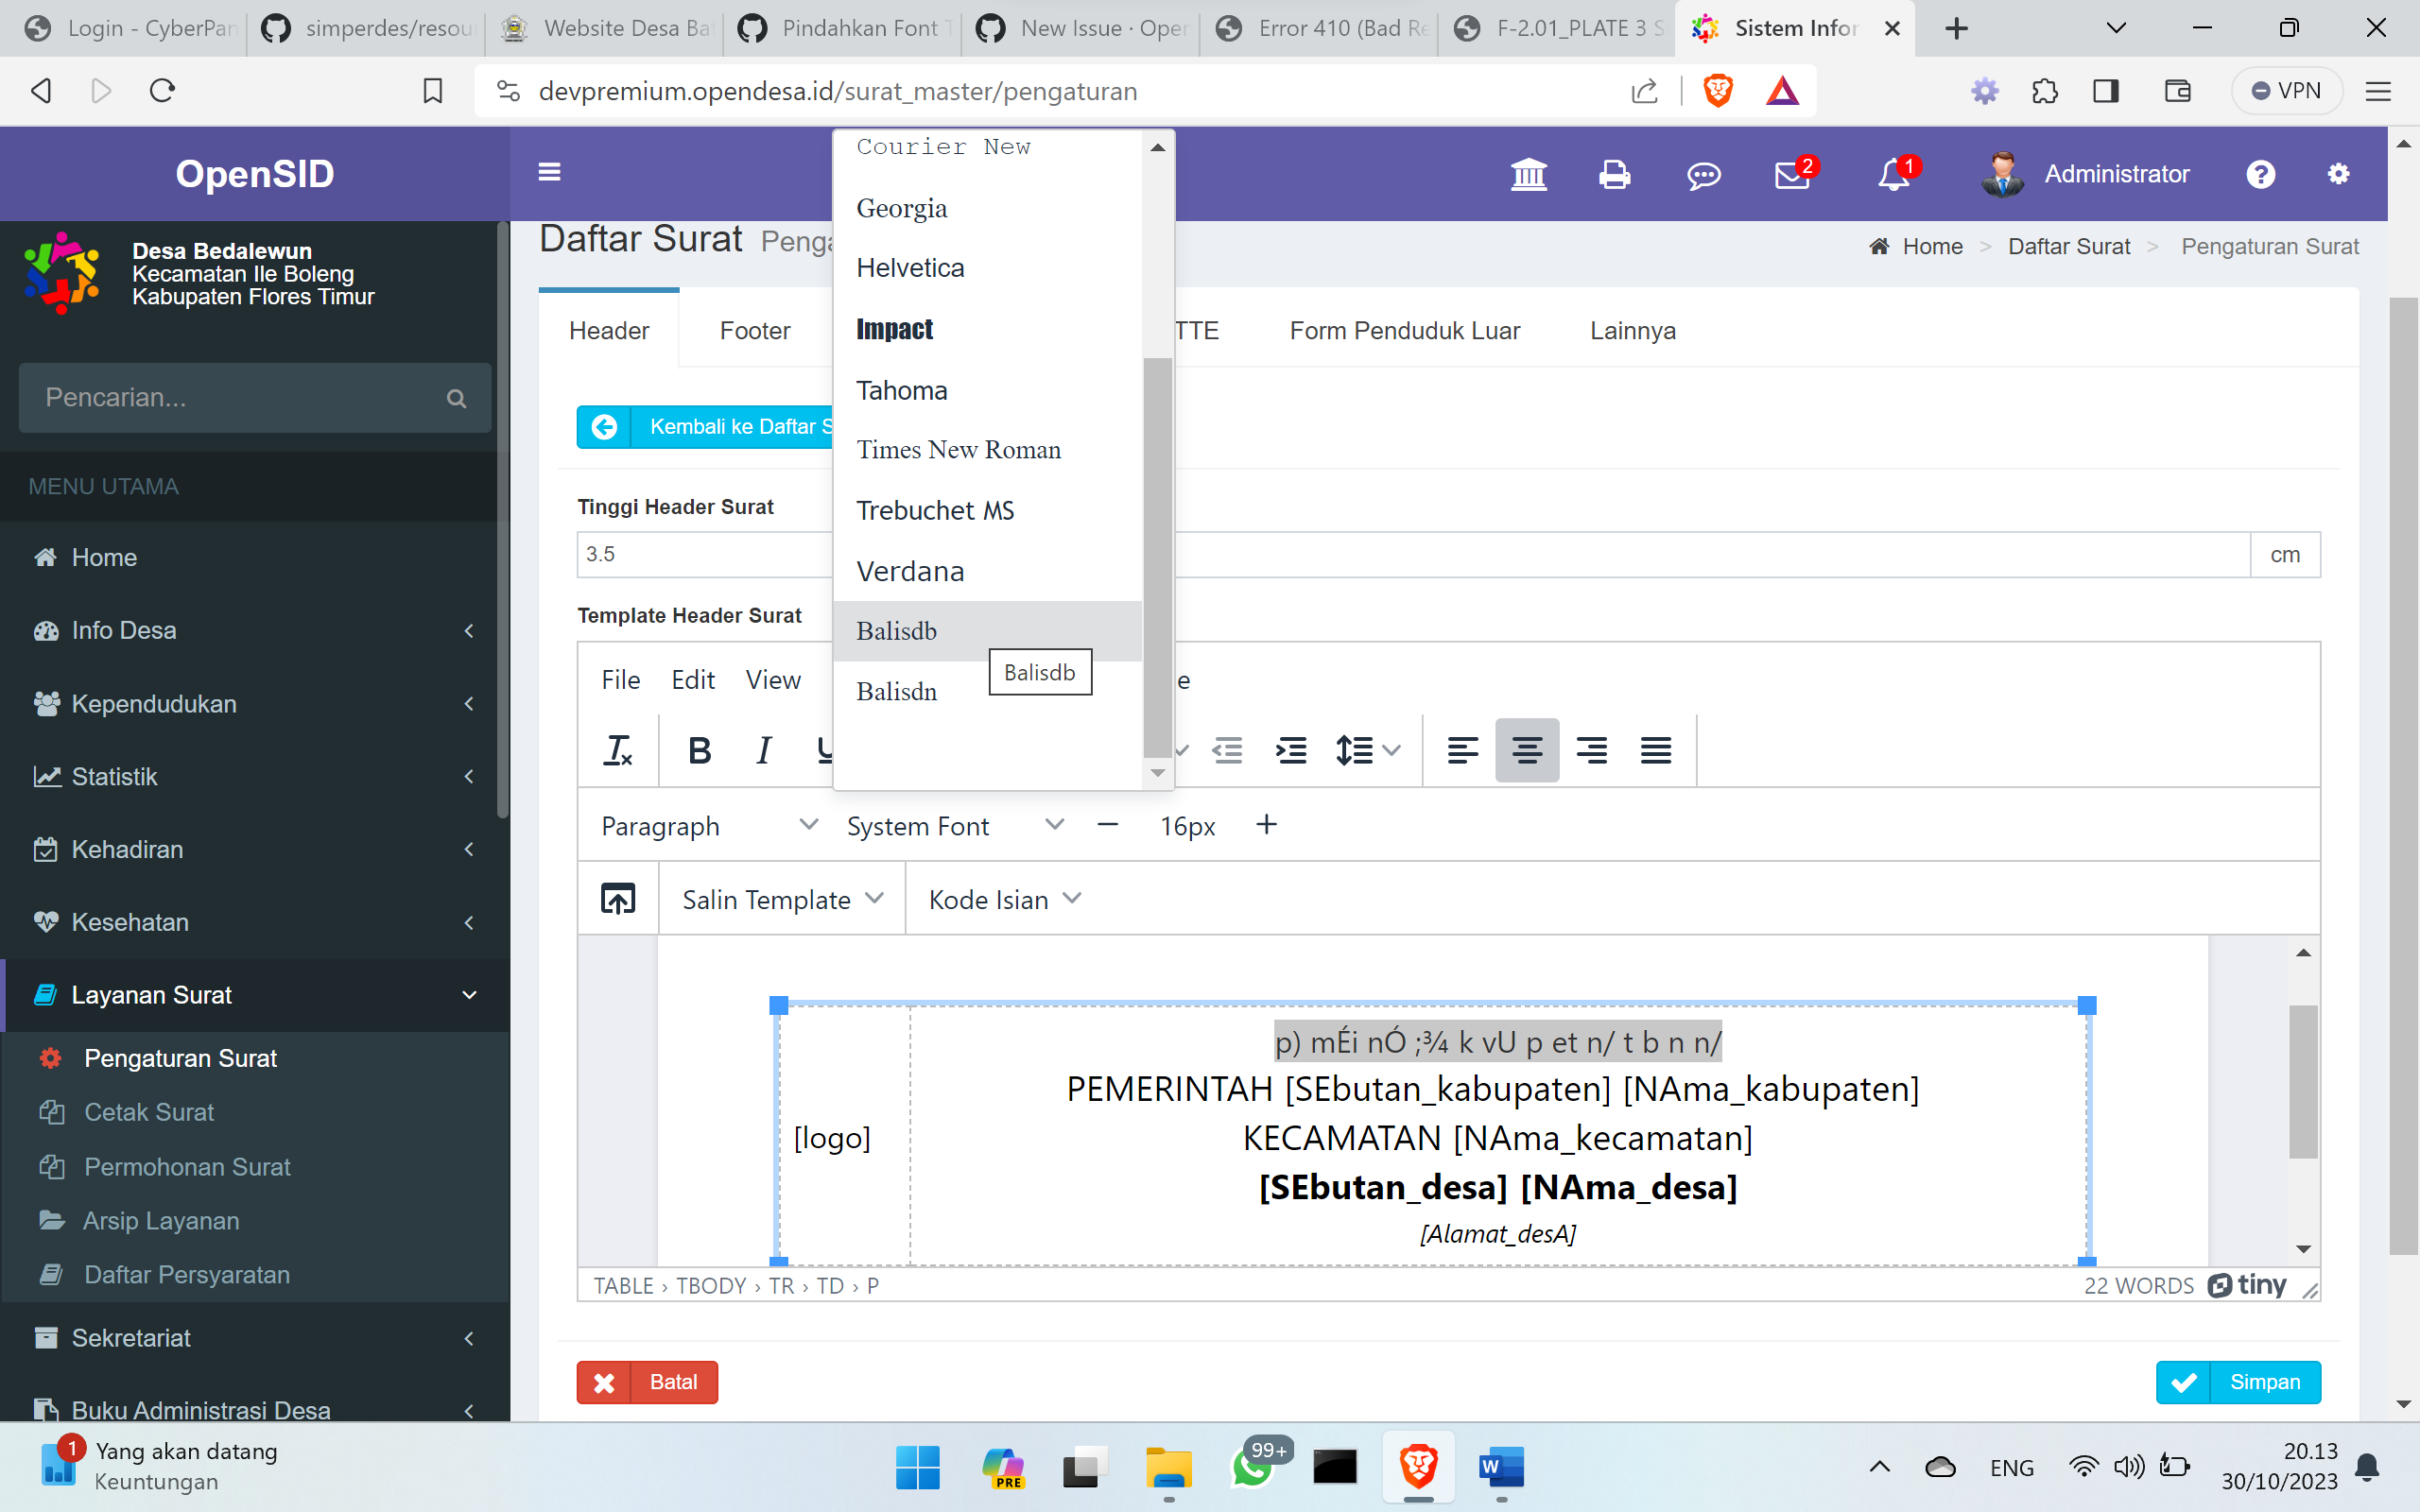Click the help question mark icon
Image resolution: width=2420 pixels, height=1512 pixels.
[2261, 174]
